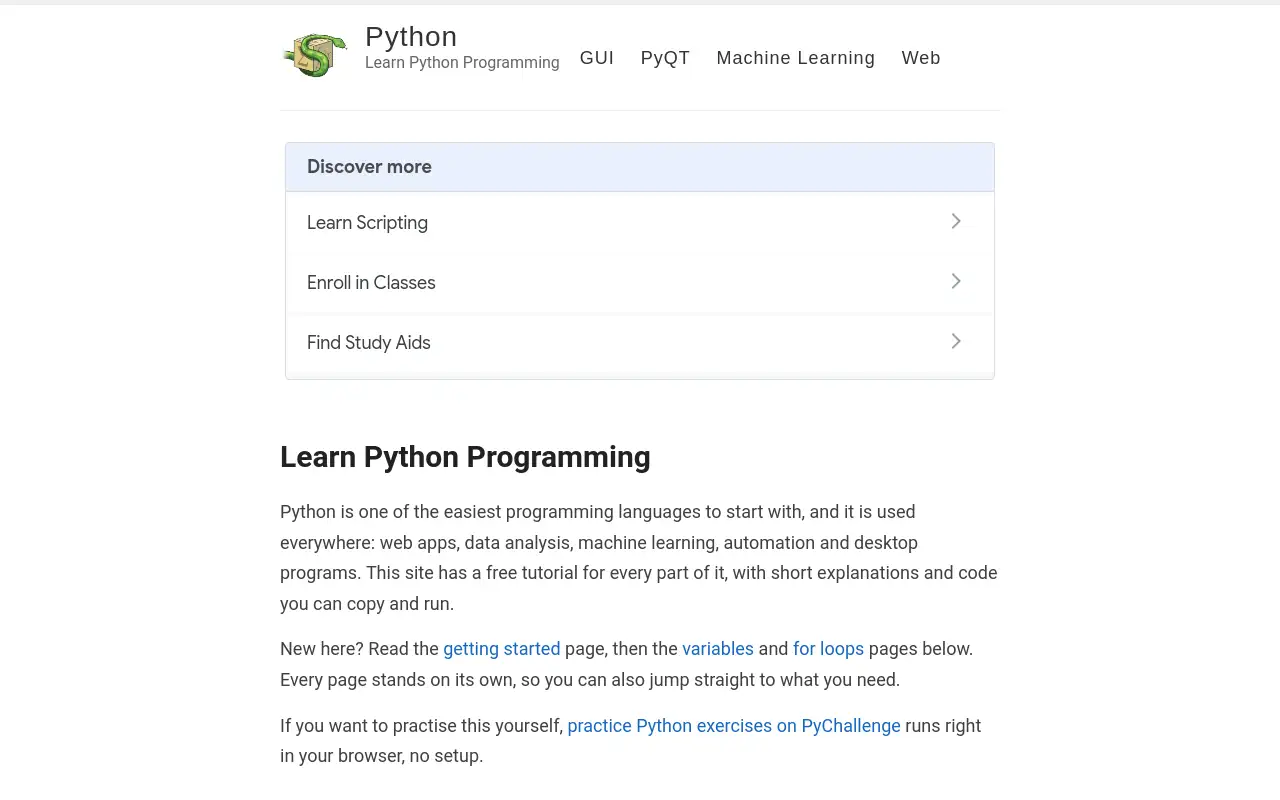Visit practice Python exercises on PyChallenge link
Viewport: 1280px width, 800px height.
click(x=734, y=726)
